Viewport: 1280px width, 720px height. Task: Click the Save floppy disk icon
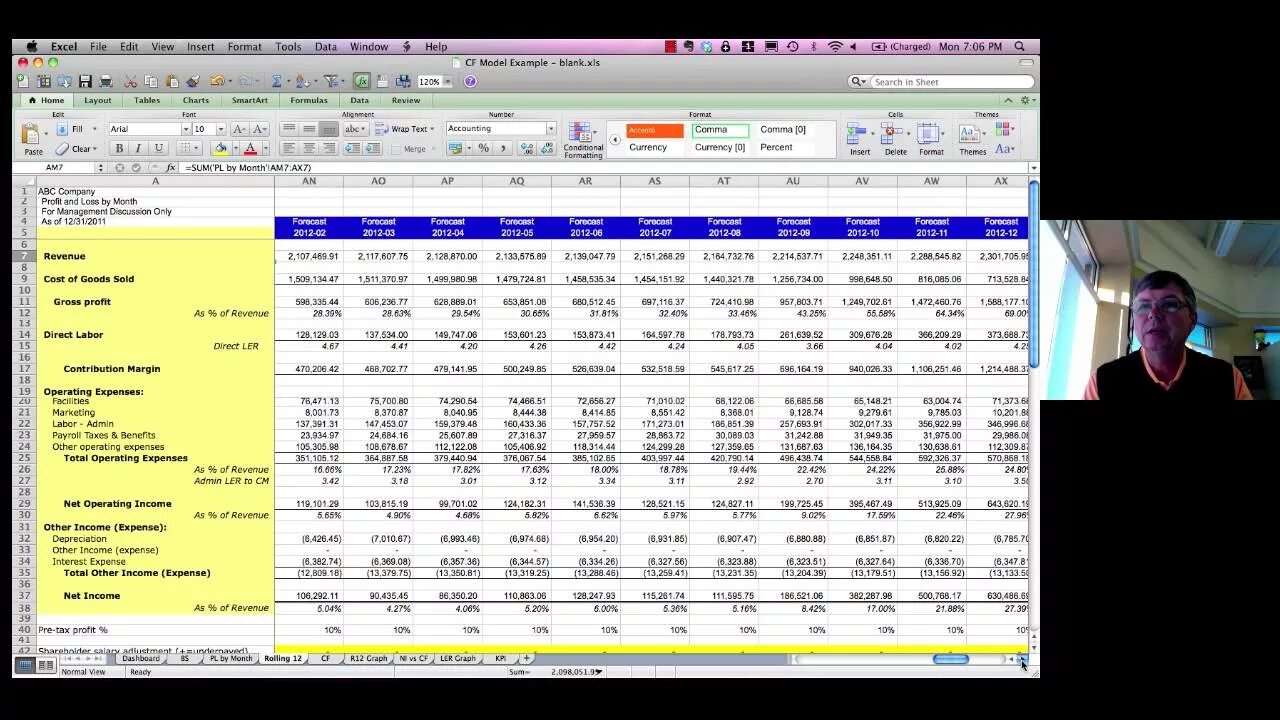85,81
